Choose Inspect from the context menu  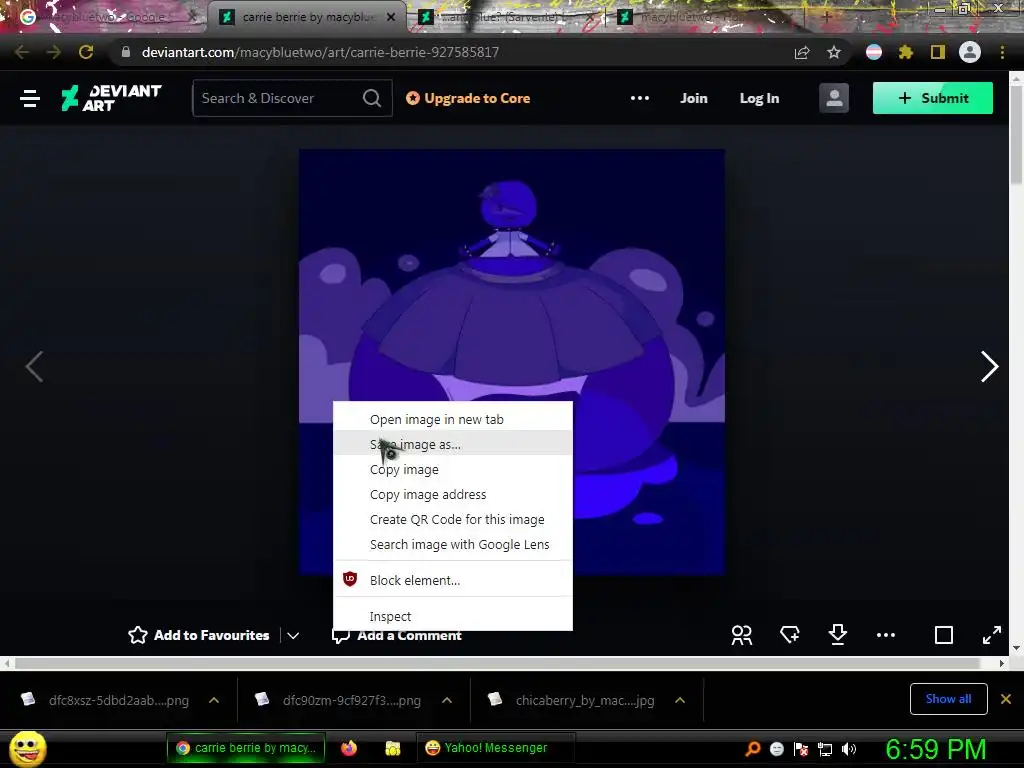(453, 616)
